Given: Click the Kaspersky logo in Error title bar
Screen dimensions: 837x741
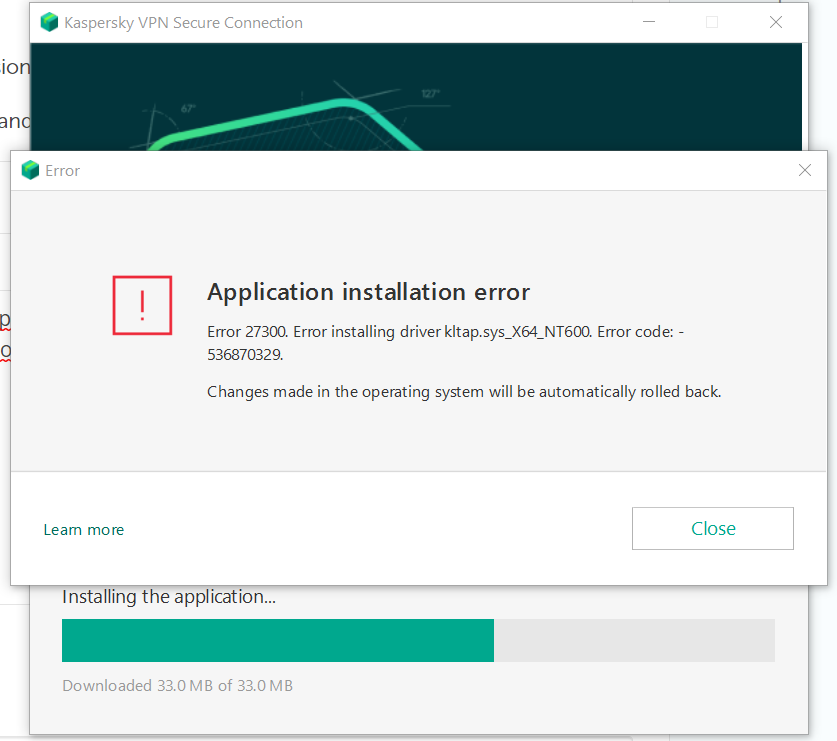Looking at the screenshot, I should click(30, 170).
